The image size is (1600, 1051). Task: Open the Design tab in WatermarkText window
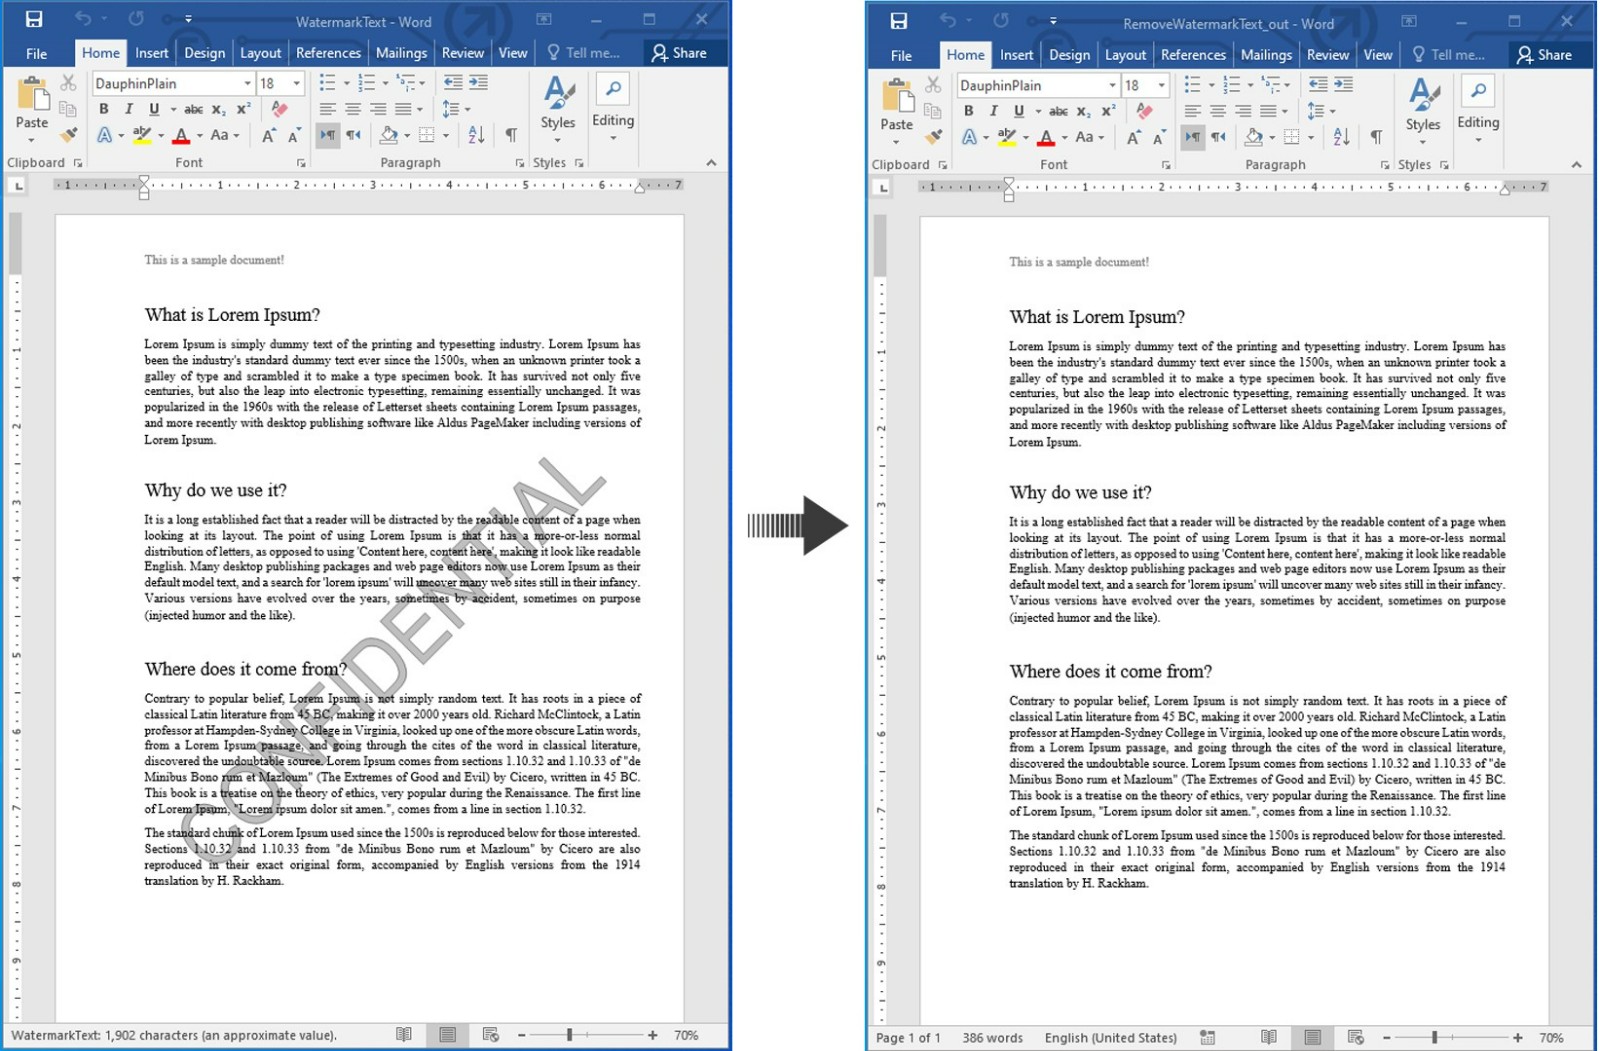point(204,53)
